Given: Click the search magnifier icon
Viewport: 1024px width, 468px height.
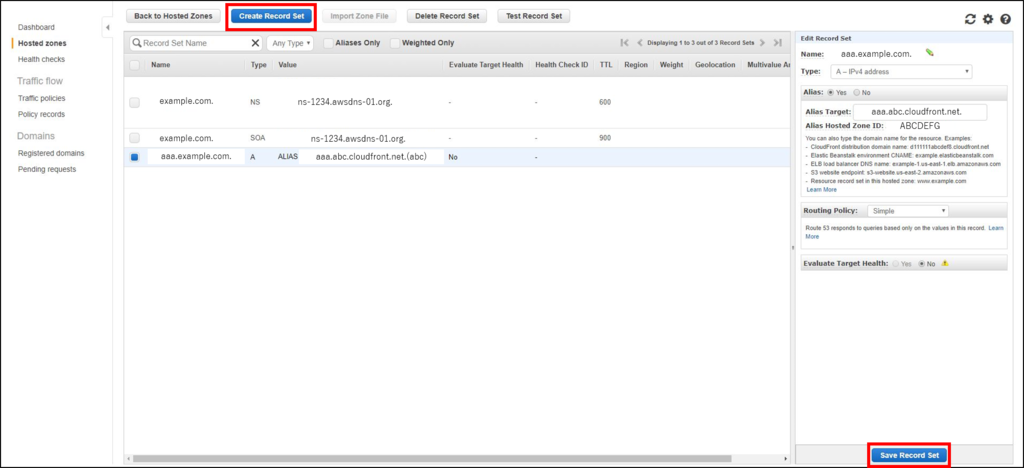Looking at the screenshot, I should coord(137,43).
